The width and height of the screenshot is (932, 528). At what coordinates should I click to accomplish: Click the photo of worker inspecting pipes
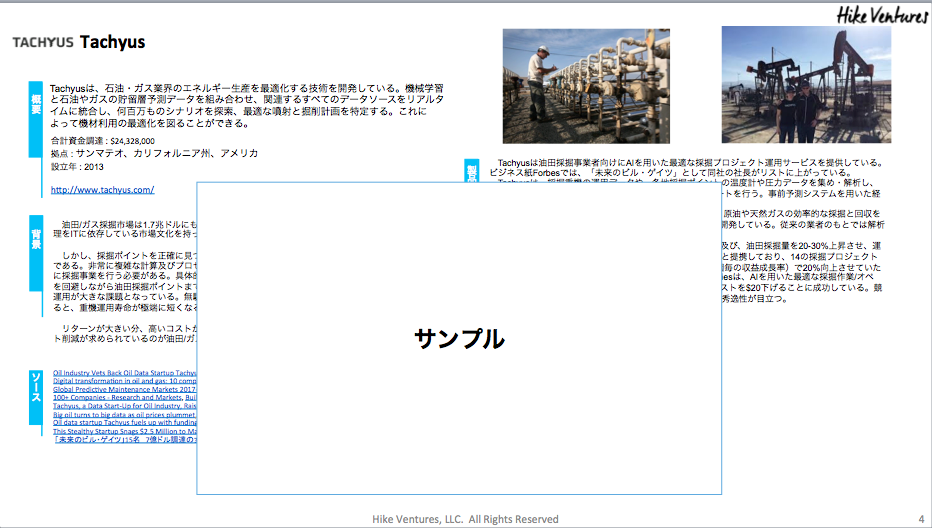(x=586, y=86)
